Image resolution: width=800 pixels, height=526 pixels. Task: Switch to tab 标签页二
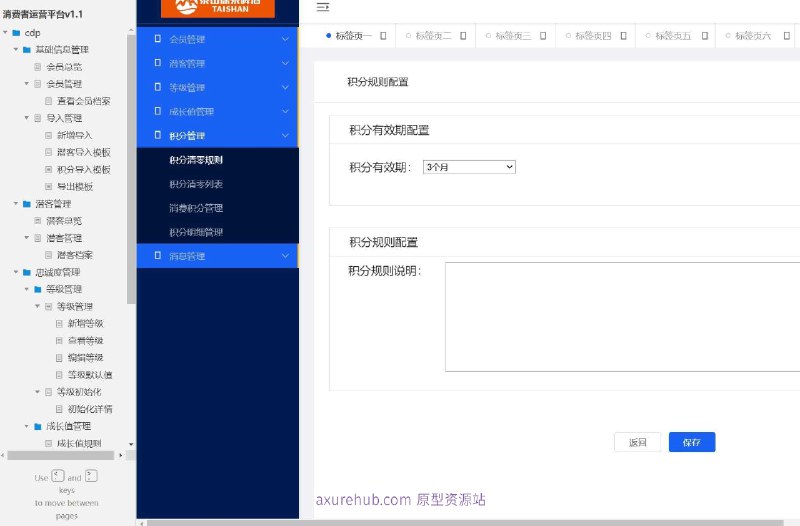433,36
